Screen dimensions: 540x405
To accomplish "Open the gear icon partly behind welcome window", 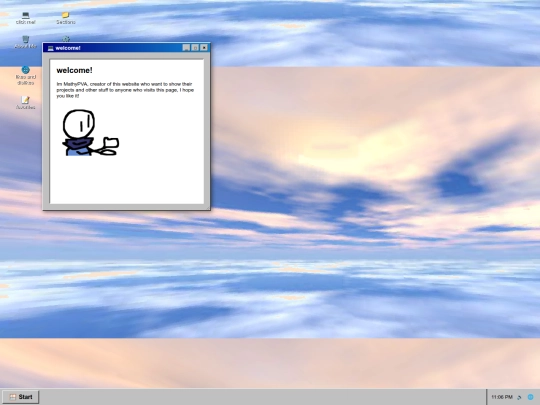I will click(66, 39).
